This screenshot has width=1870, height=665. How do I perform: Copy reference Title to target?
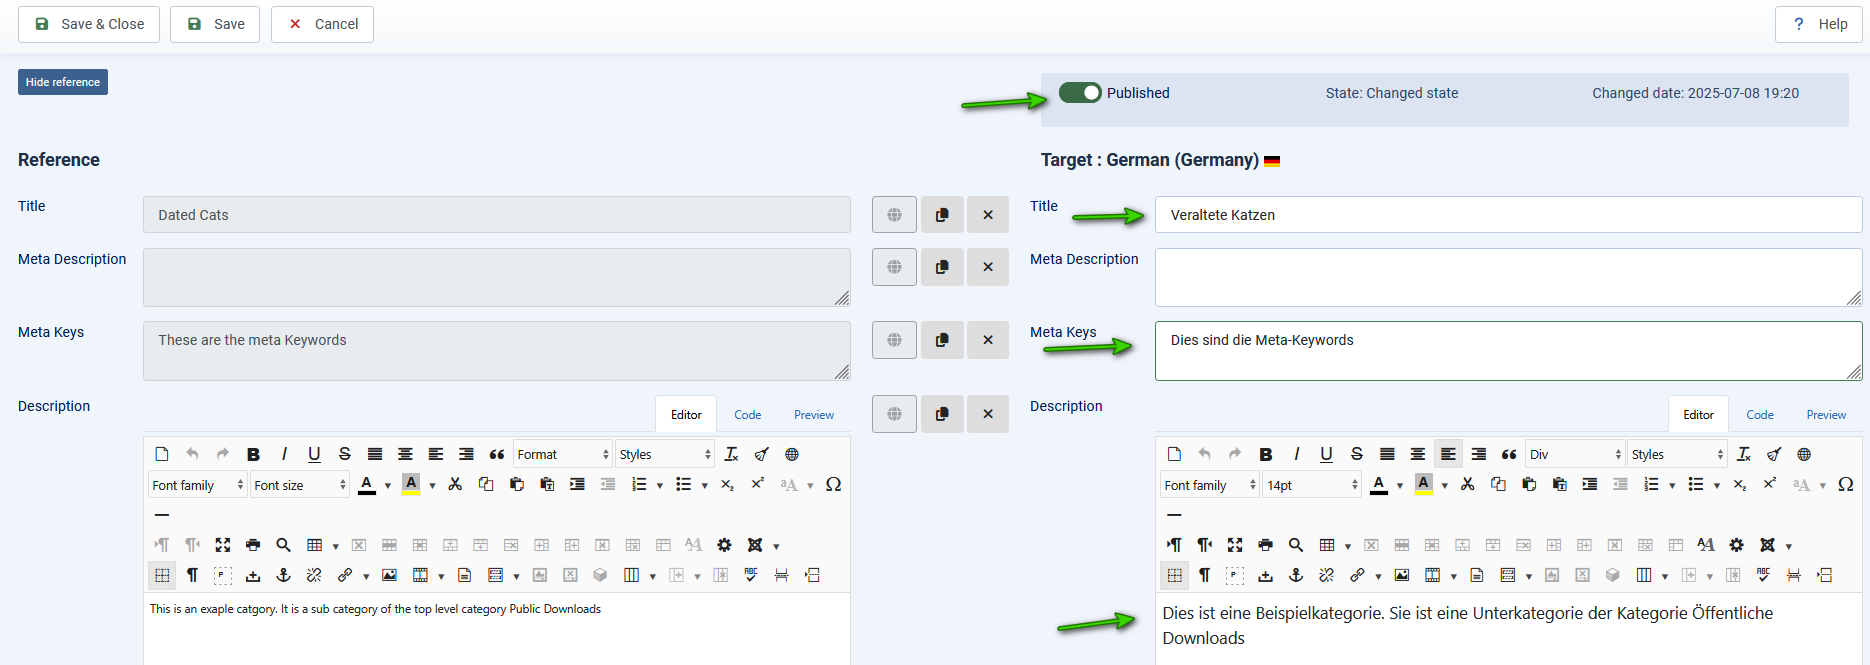point(942,215)
